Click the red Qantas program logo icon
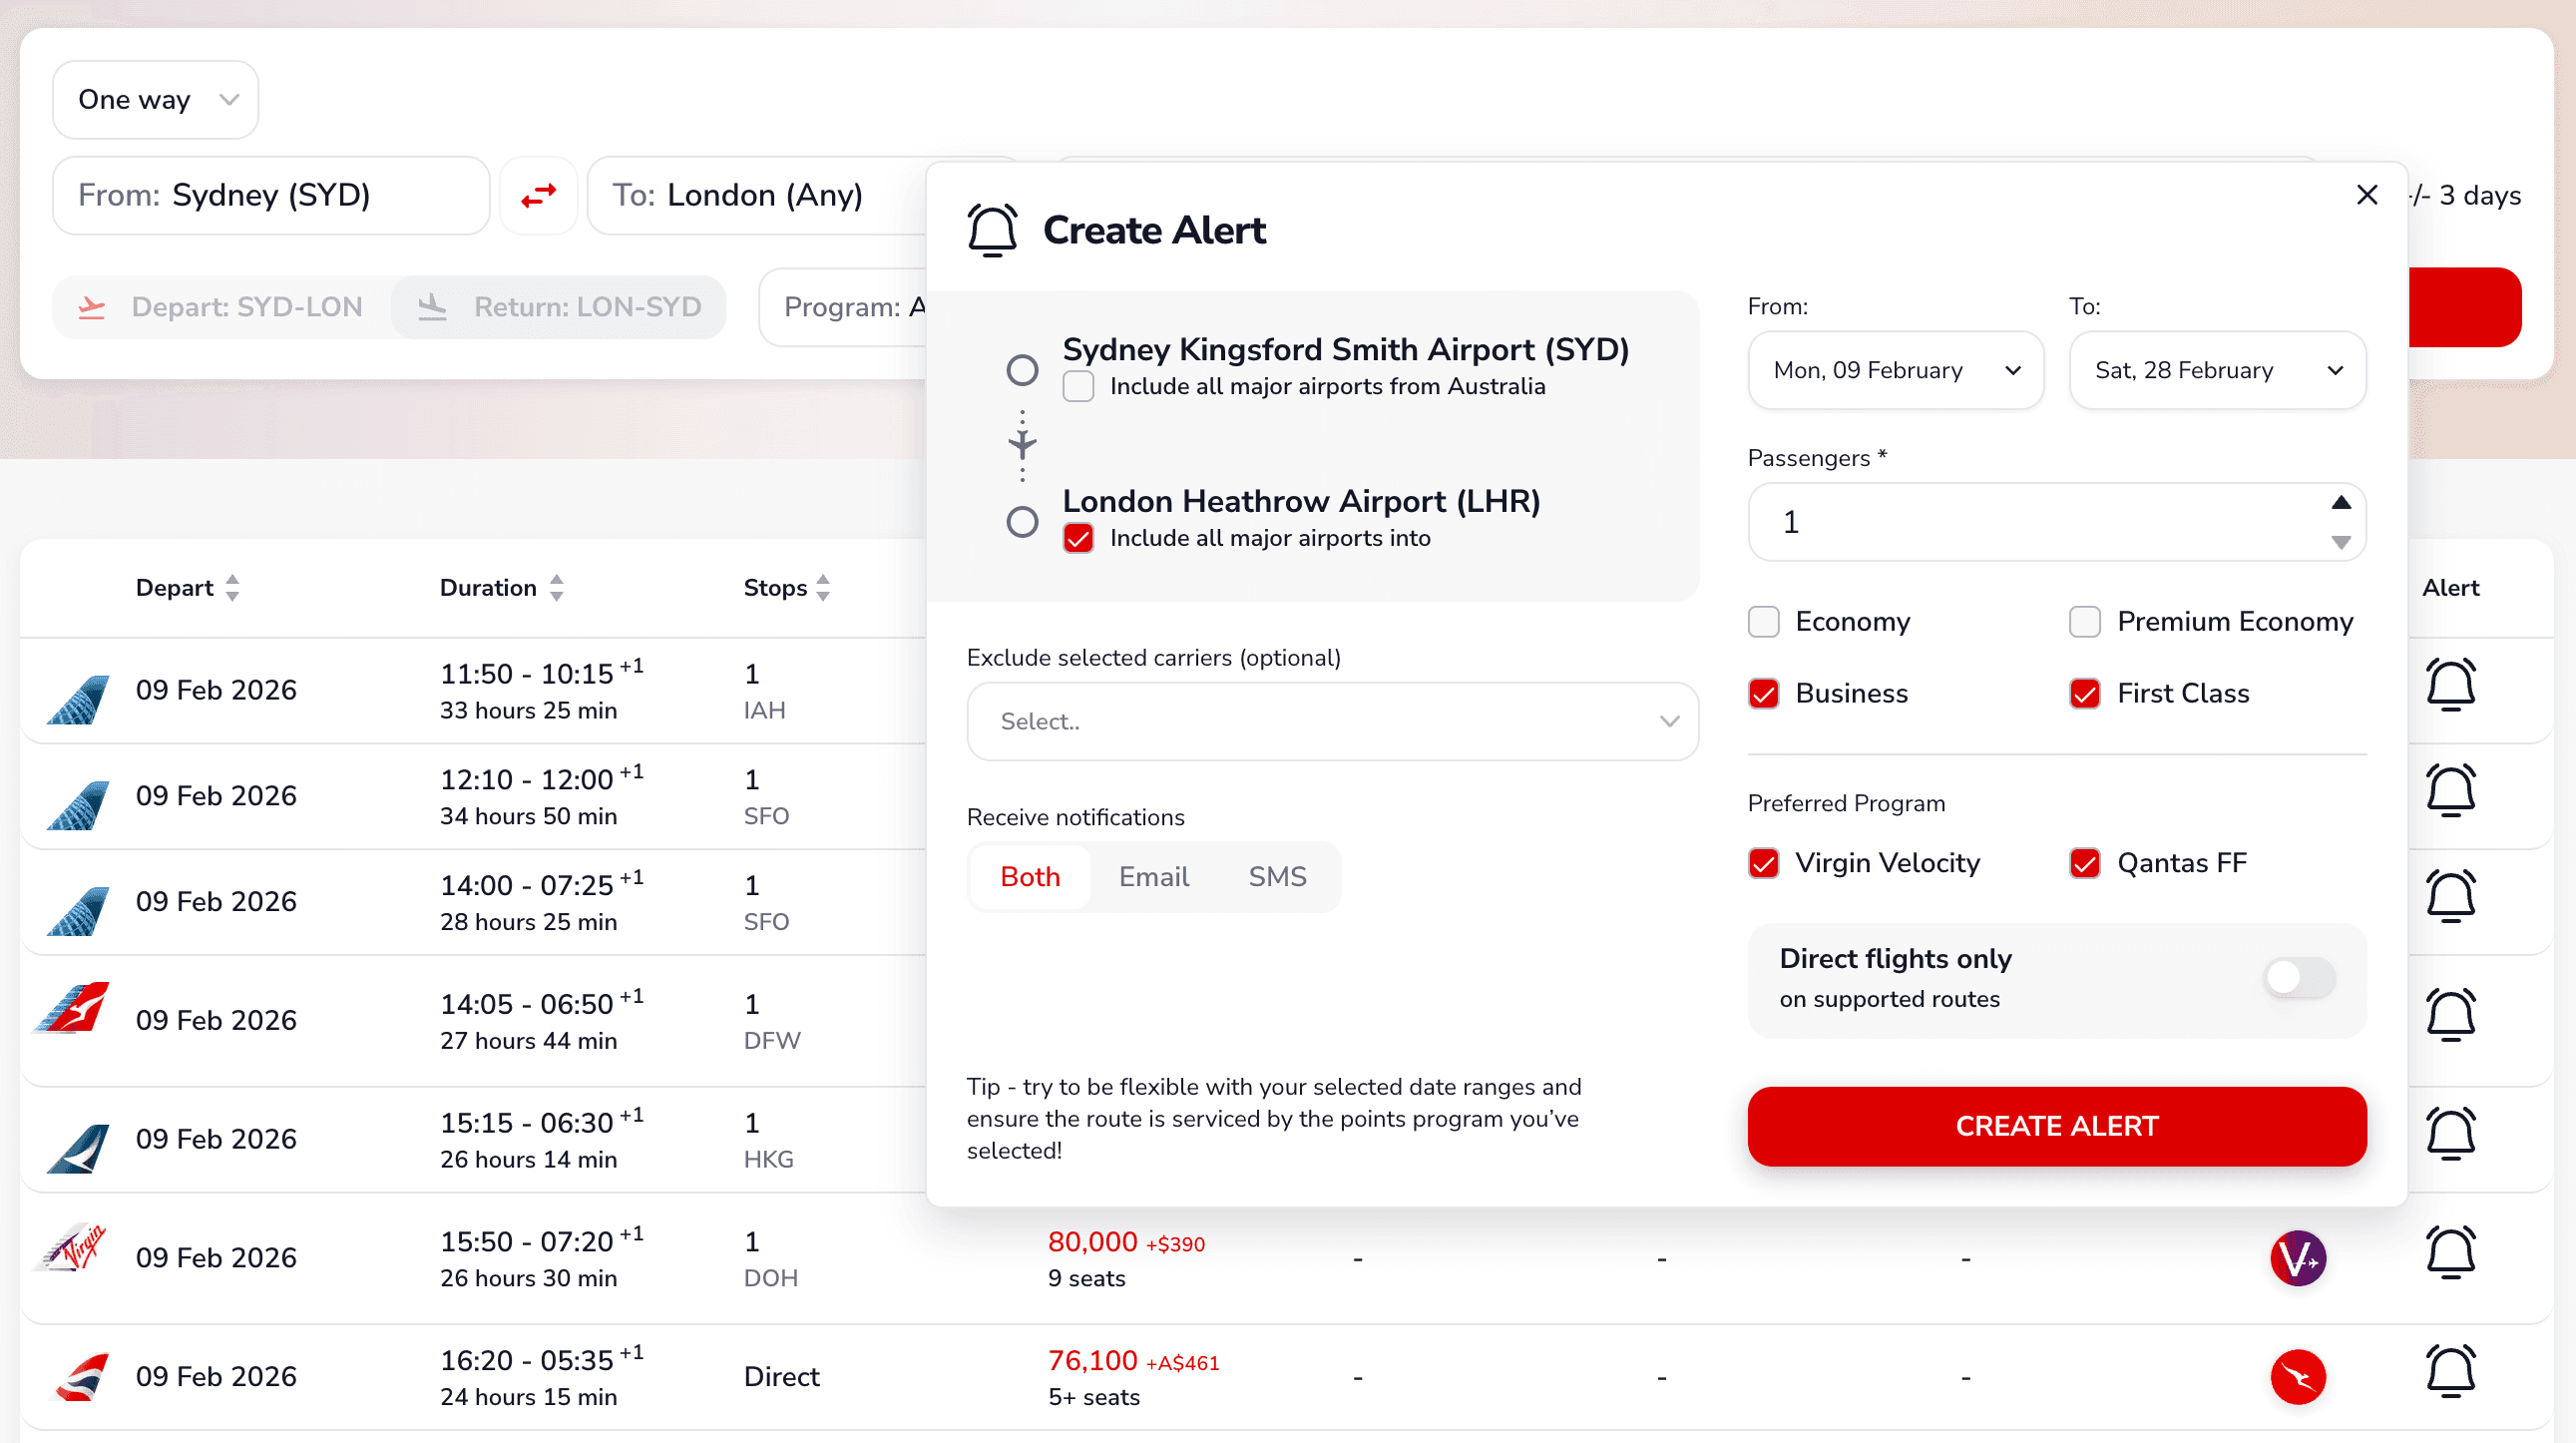Image resolution: width=2576 pixels, height=1443 pixels. (x=2297, y=1376)
